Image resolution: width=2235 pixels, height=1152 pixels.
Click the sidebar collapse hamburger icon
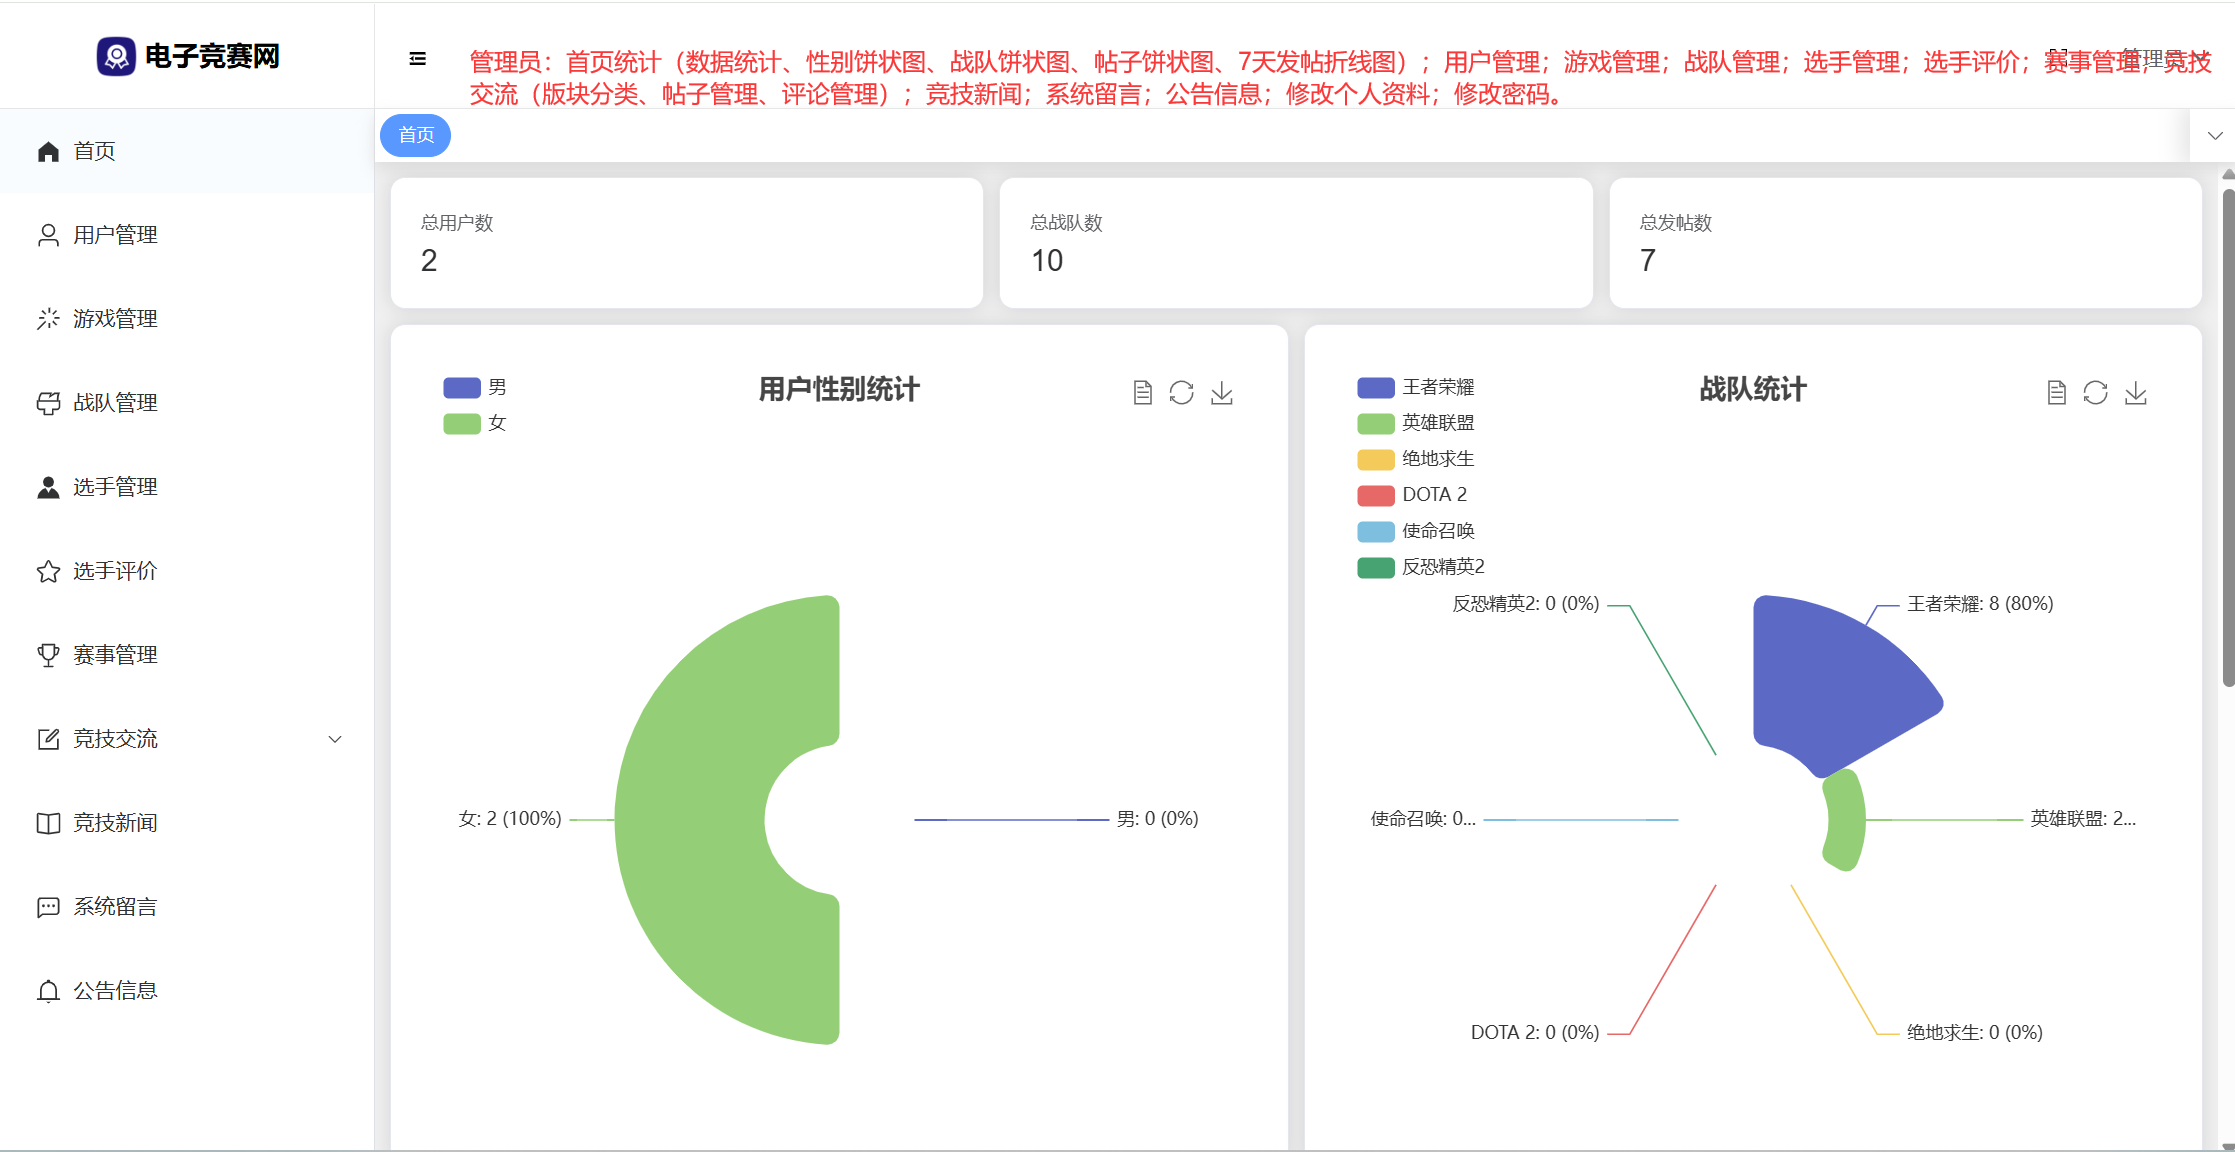tap(418, 59)
